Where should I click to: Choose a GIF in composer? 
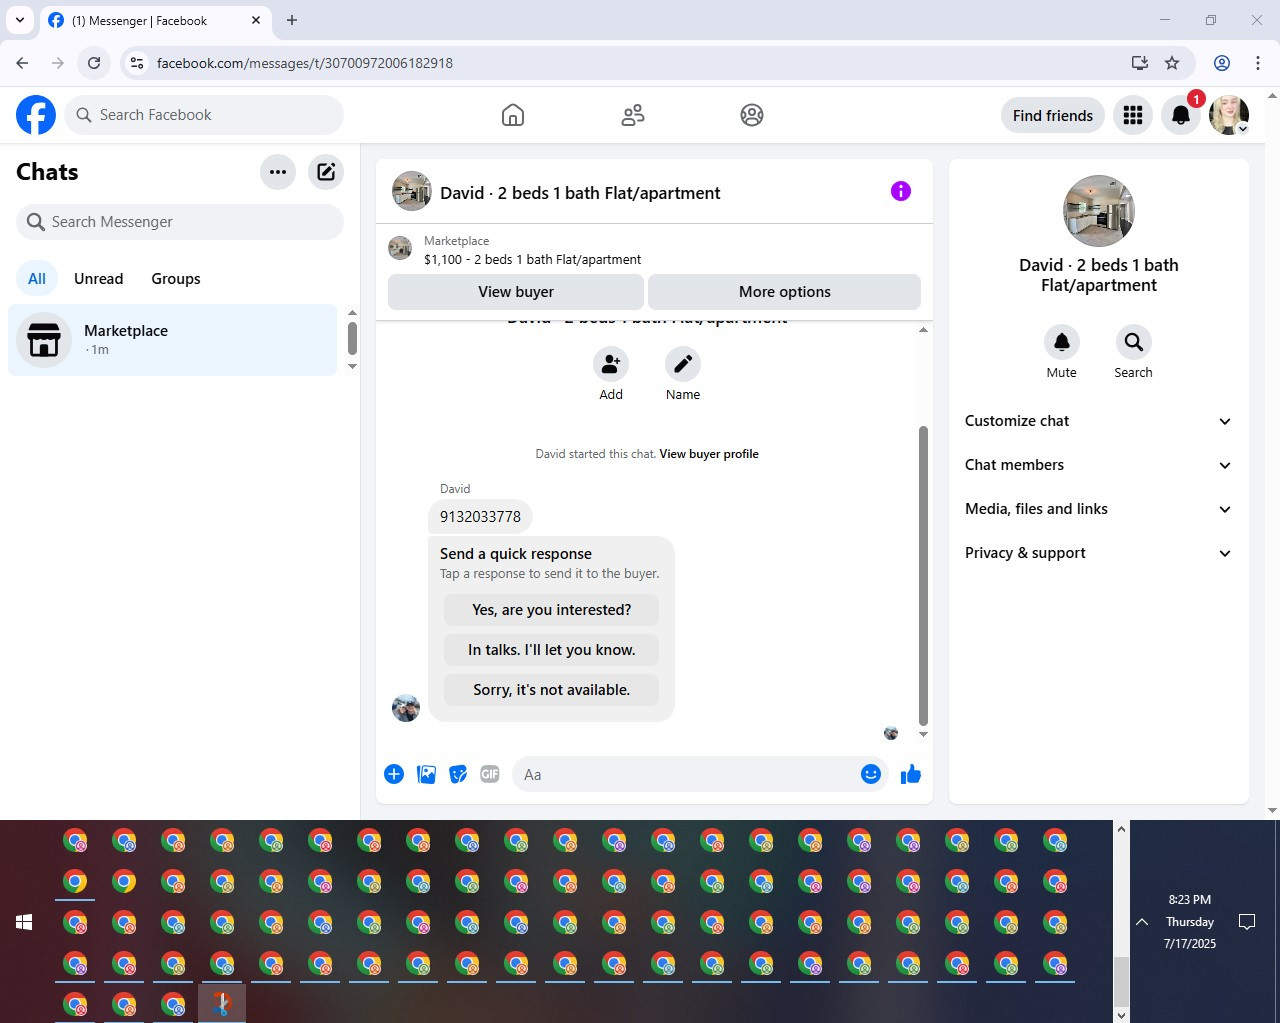(x=489, y=774)
